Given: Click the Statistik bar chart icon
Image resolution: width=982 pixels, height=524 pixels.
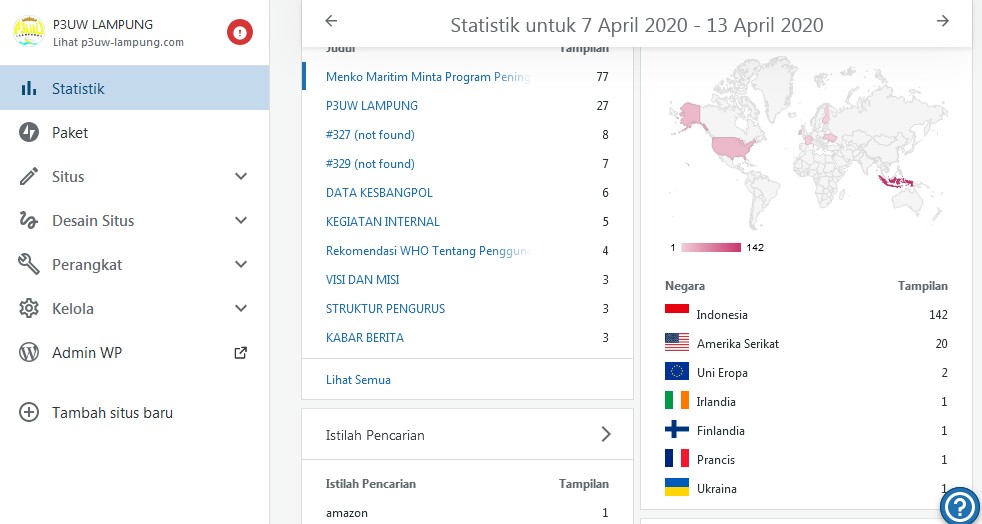Looking at the screenshot, I should tap(29, 88).
